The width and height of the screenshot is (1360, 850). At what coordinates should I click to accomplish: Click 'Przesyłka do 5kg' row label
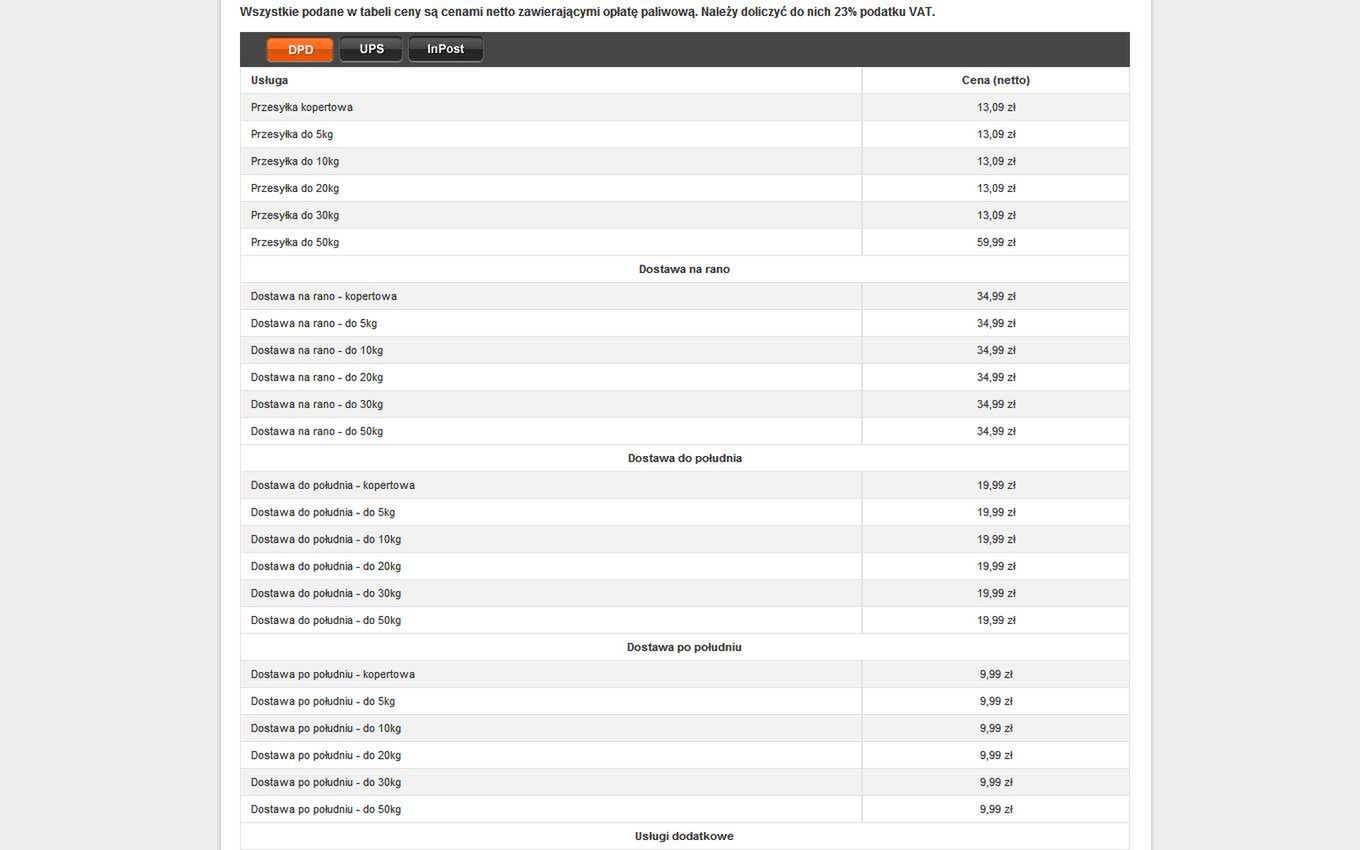coord(292,134)
